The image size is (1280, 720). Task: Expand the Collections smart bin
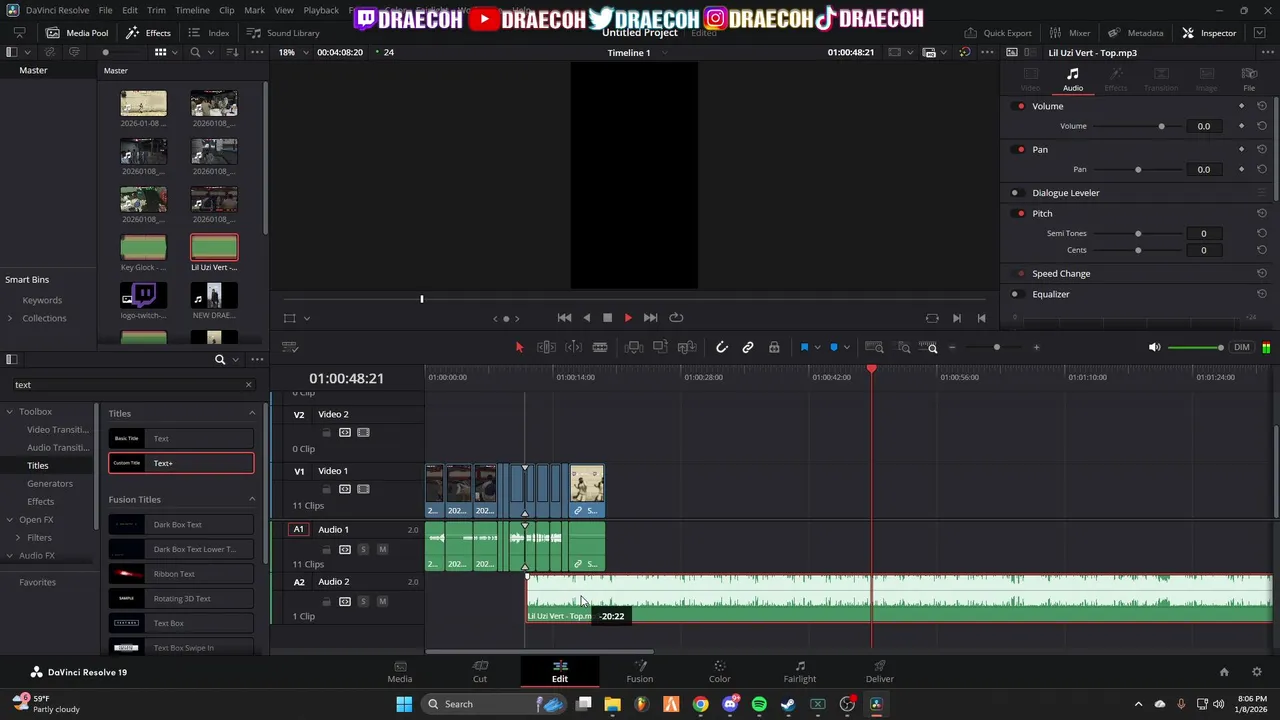pyautogui.click(x=10, y=318)
